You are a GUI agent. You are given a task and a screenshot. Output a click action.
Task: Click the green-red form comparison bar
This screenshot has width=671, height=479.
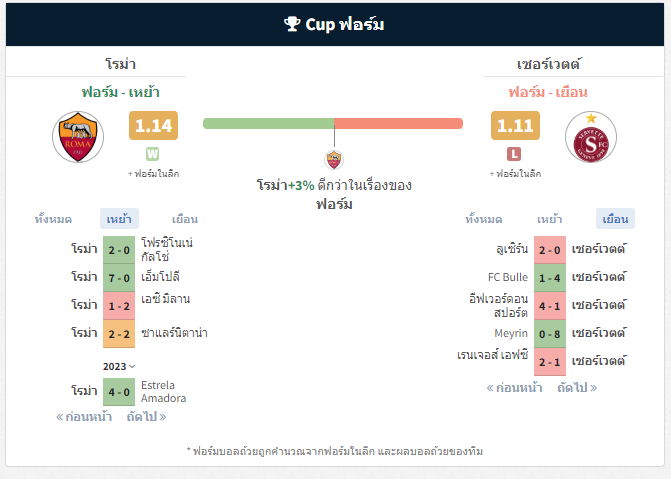pos(333,123)
